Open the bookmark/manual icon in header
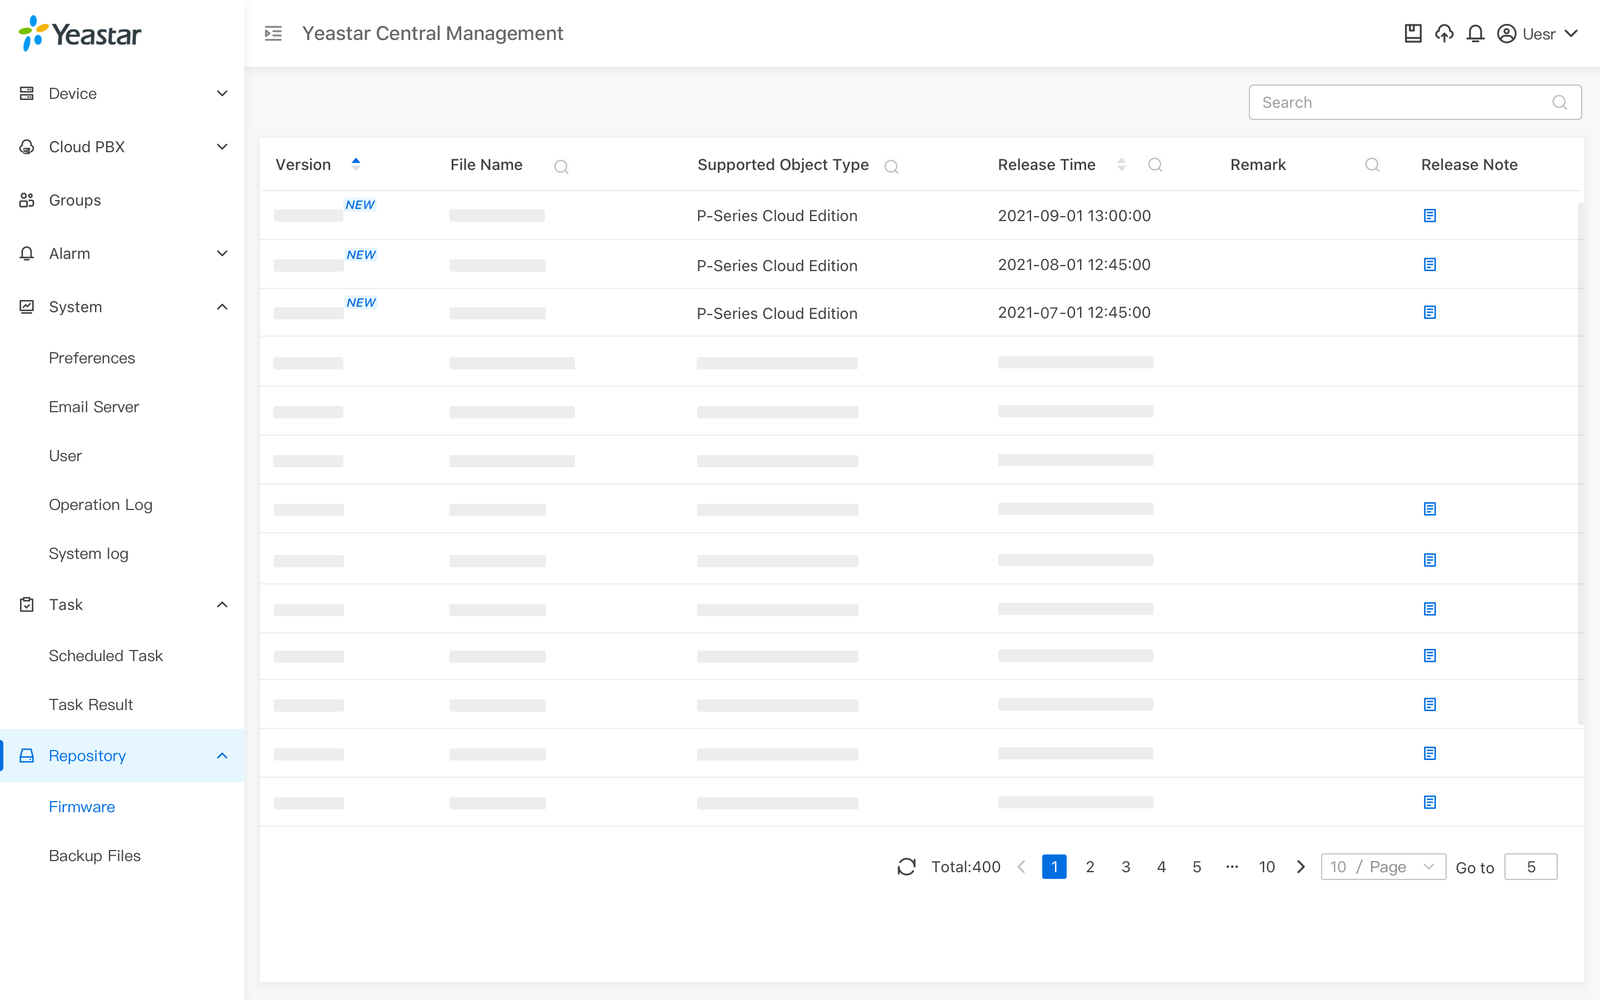 (1413, 34)
